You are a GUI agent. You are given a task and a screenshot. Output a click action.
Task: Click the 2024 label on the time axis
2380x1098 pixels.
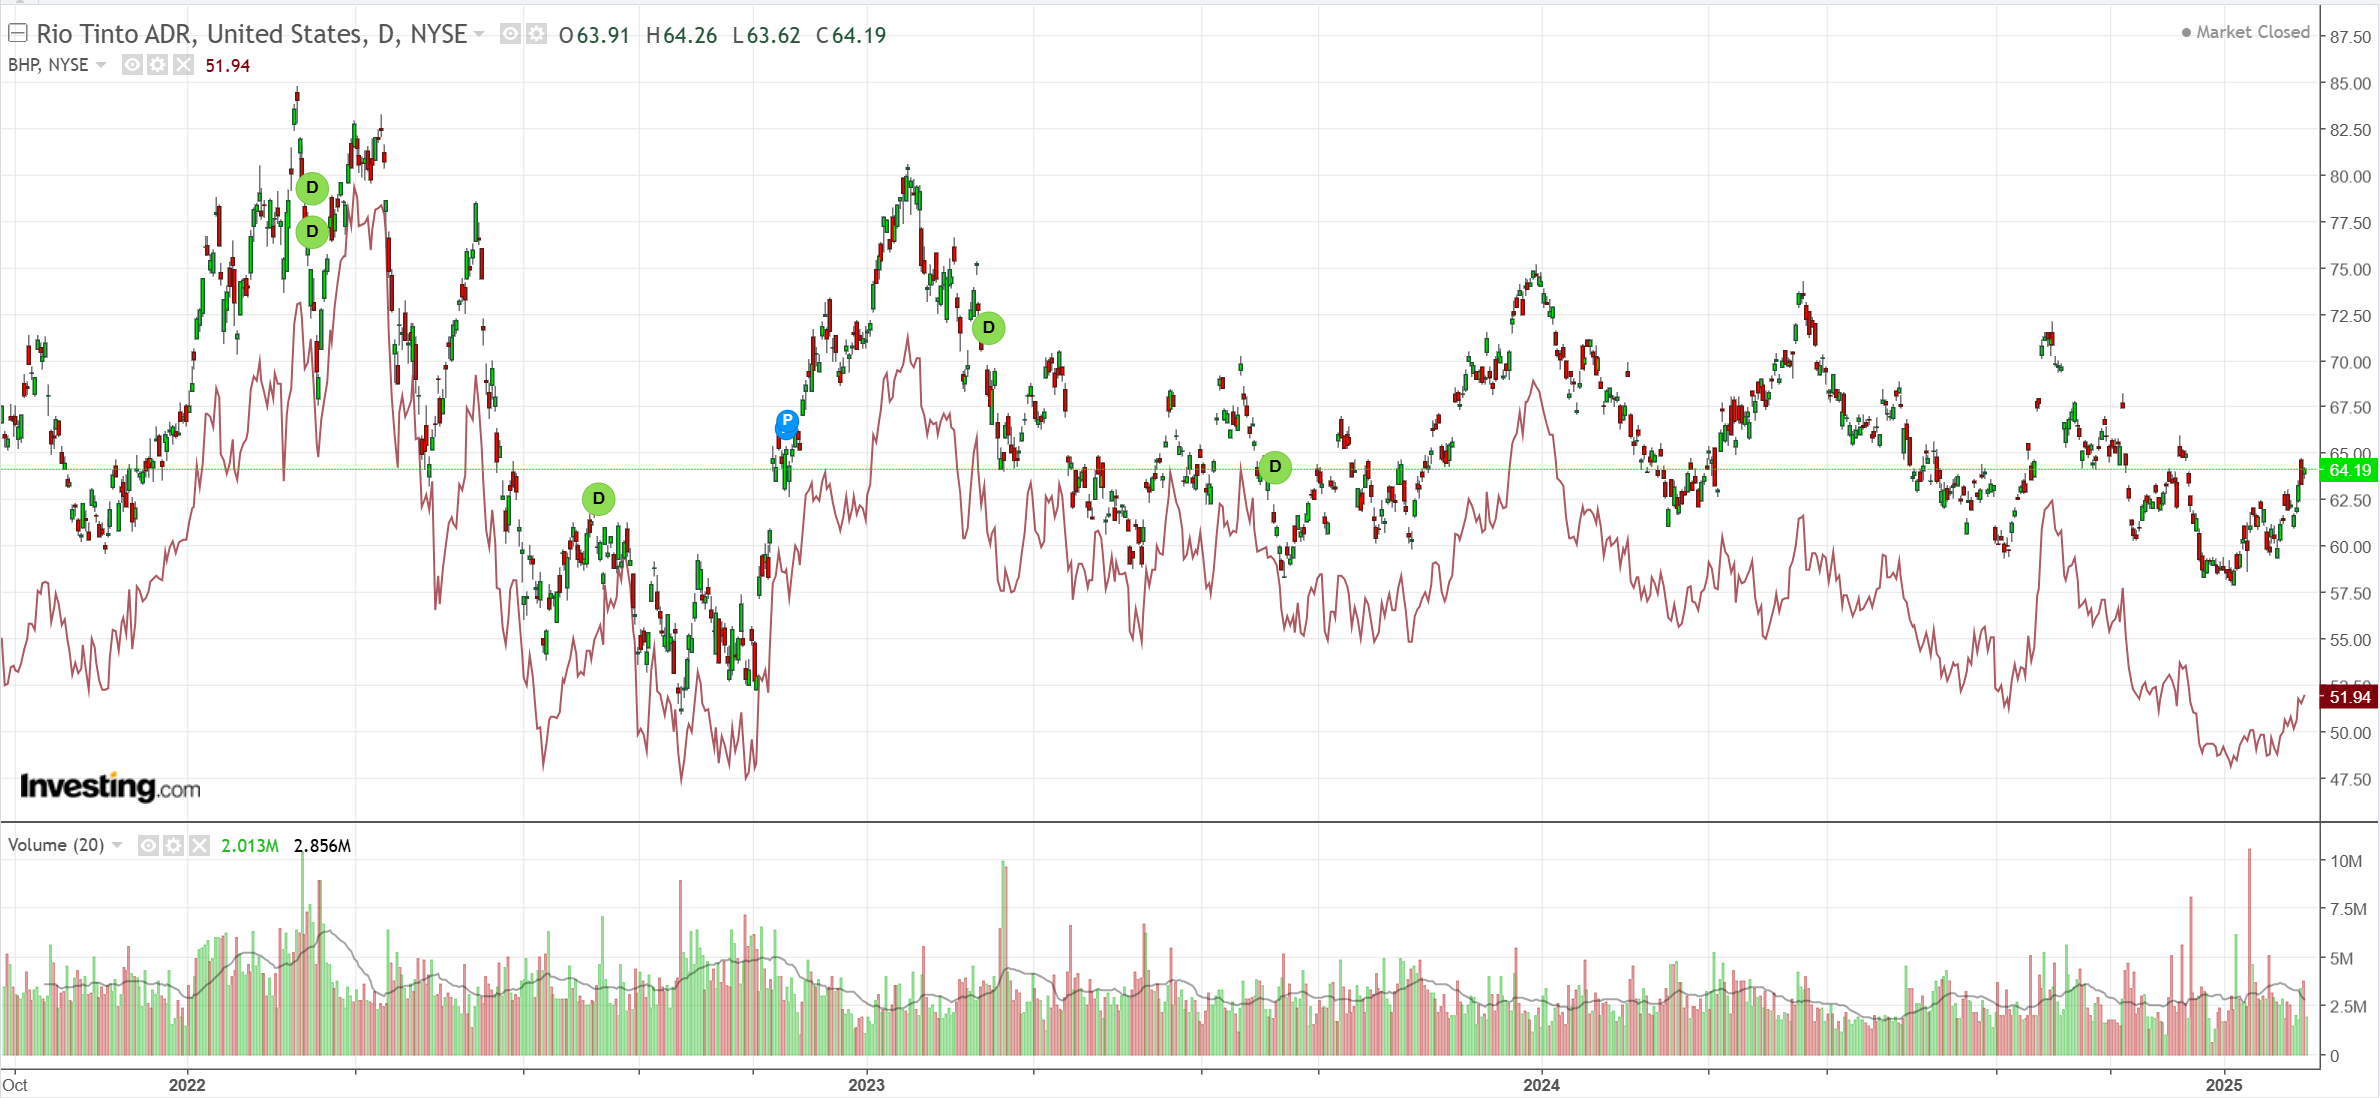click(1541, 1085)
